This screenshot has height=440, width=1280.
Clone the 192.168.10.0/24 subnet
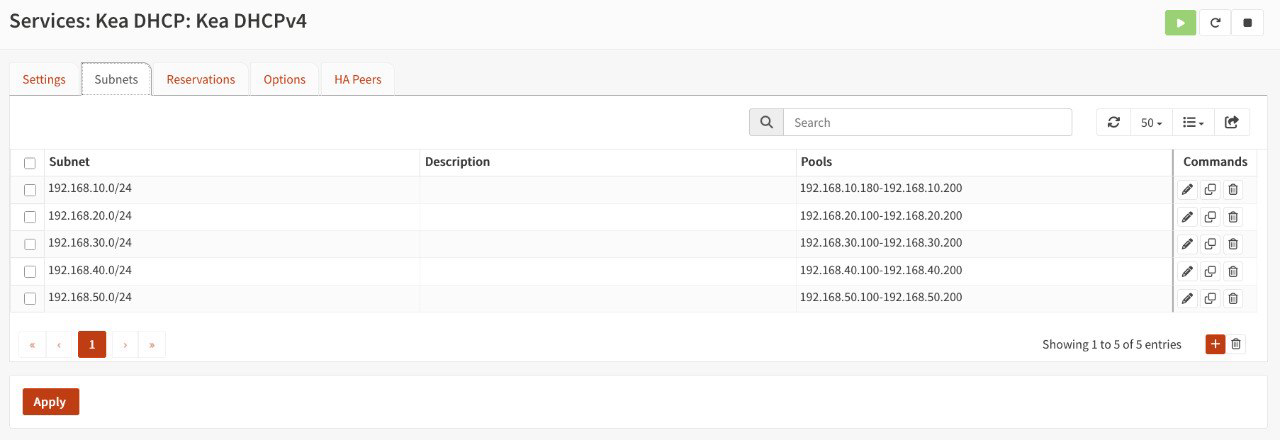pyautogui.click(x=1210, y=189)
